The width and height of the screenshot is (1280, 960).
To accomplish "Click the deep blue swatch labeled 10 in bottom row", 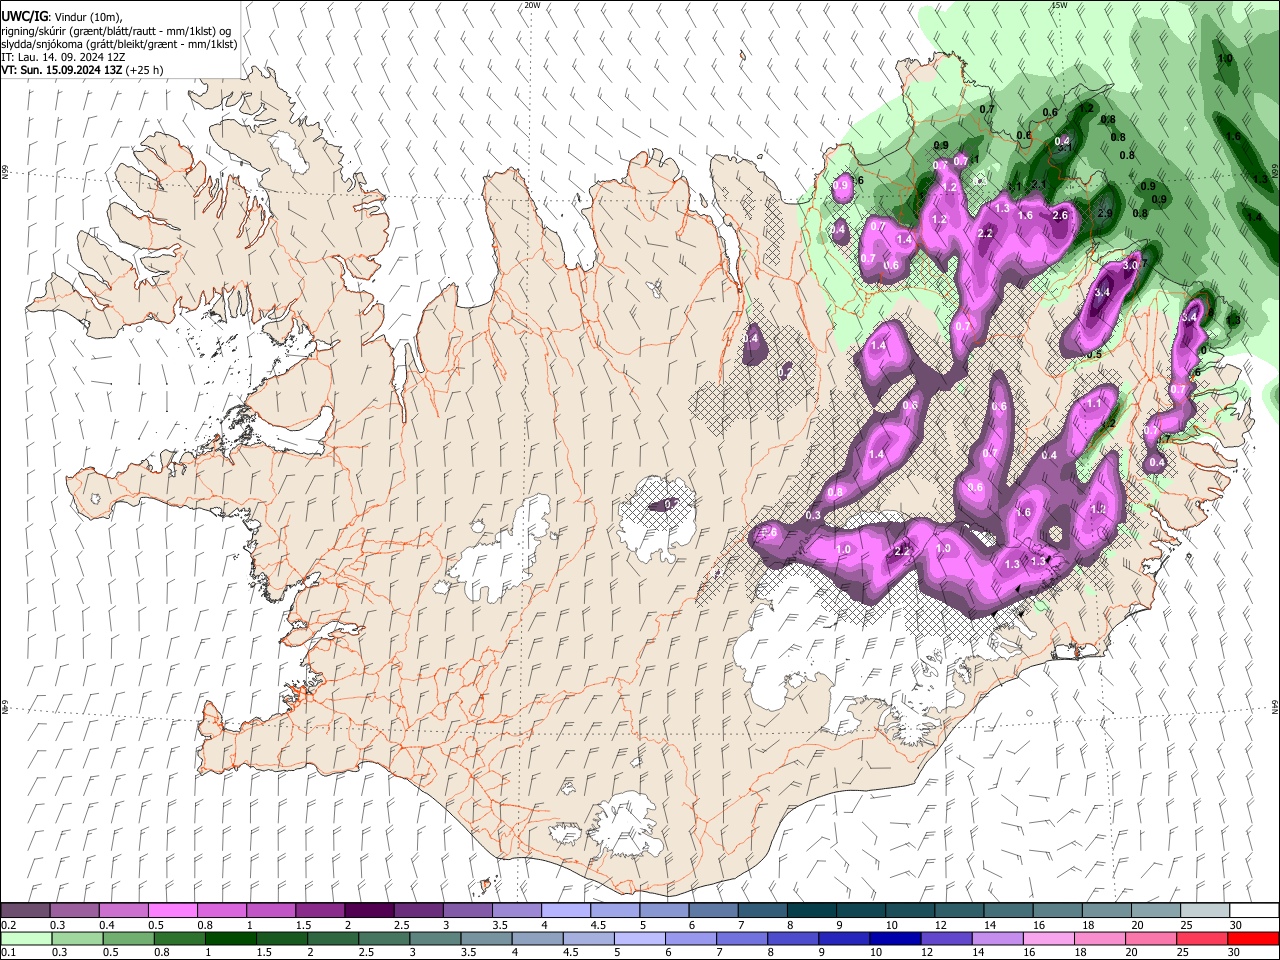I will tap(893, 939).
